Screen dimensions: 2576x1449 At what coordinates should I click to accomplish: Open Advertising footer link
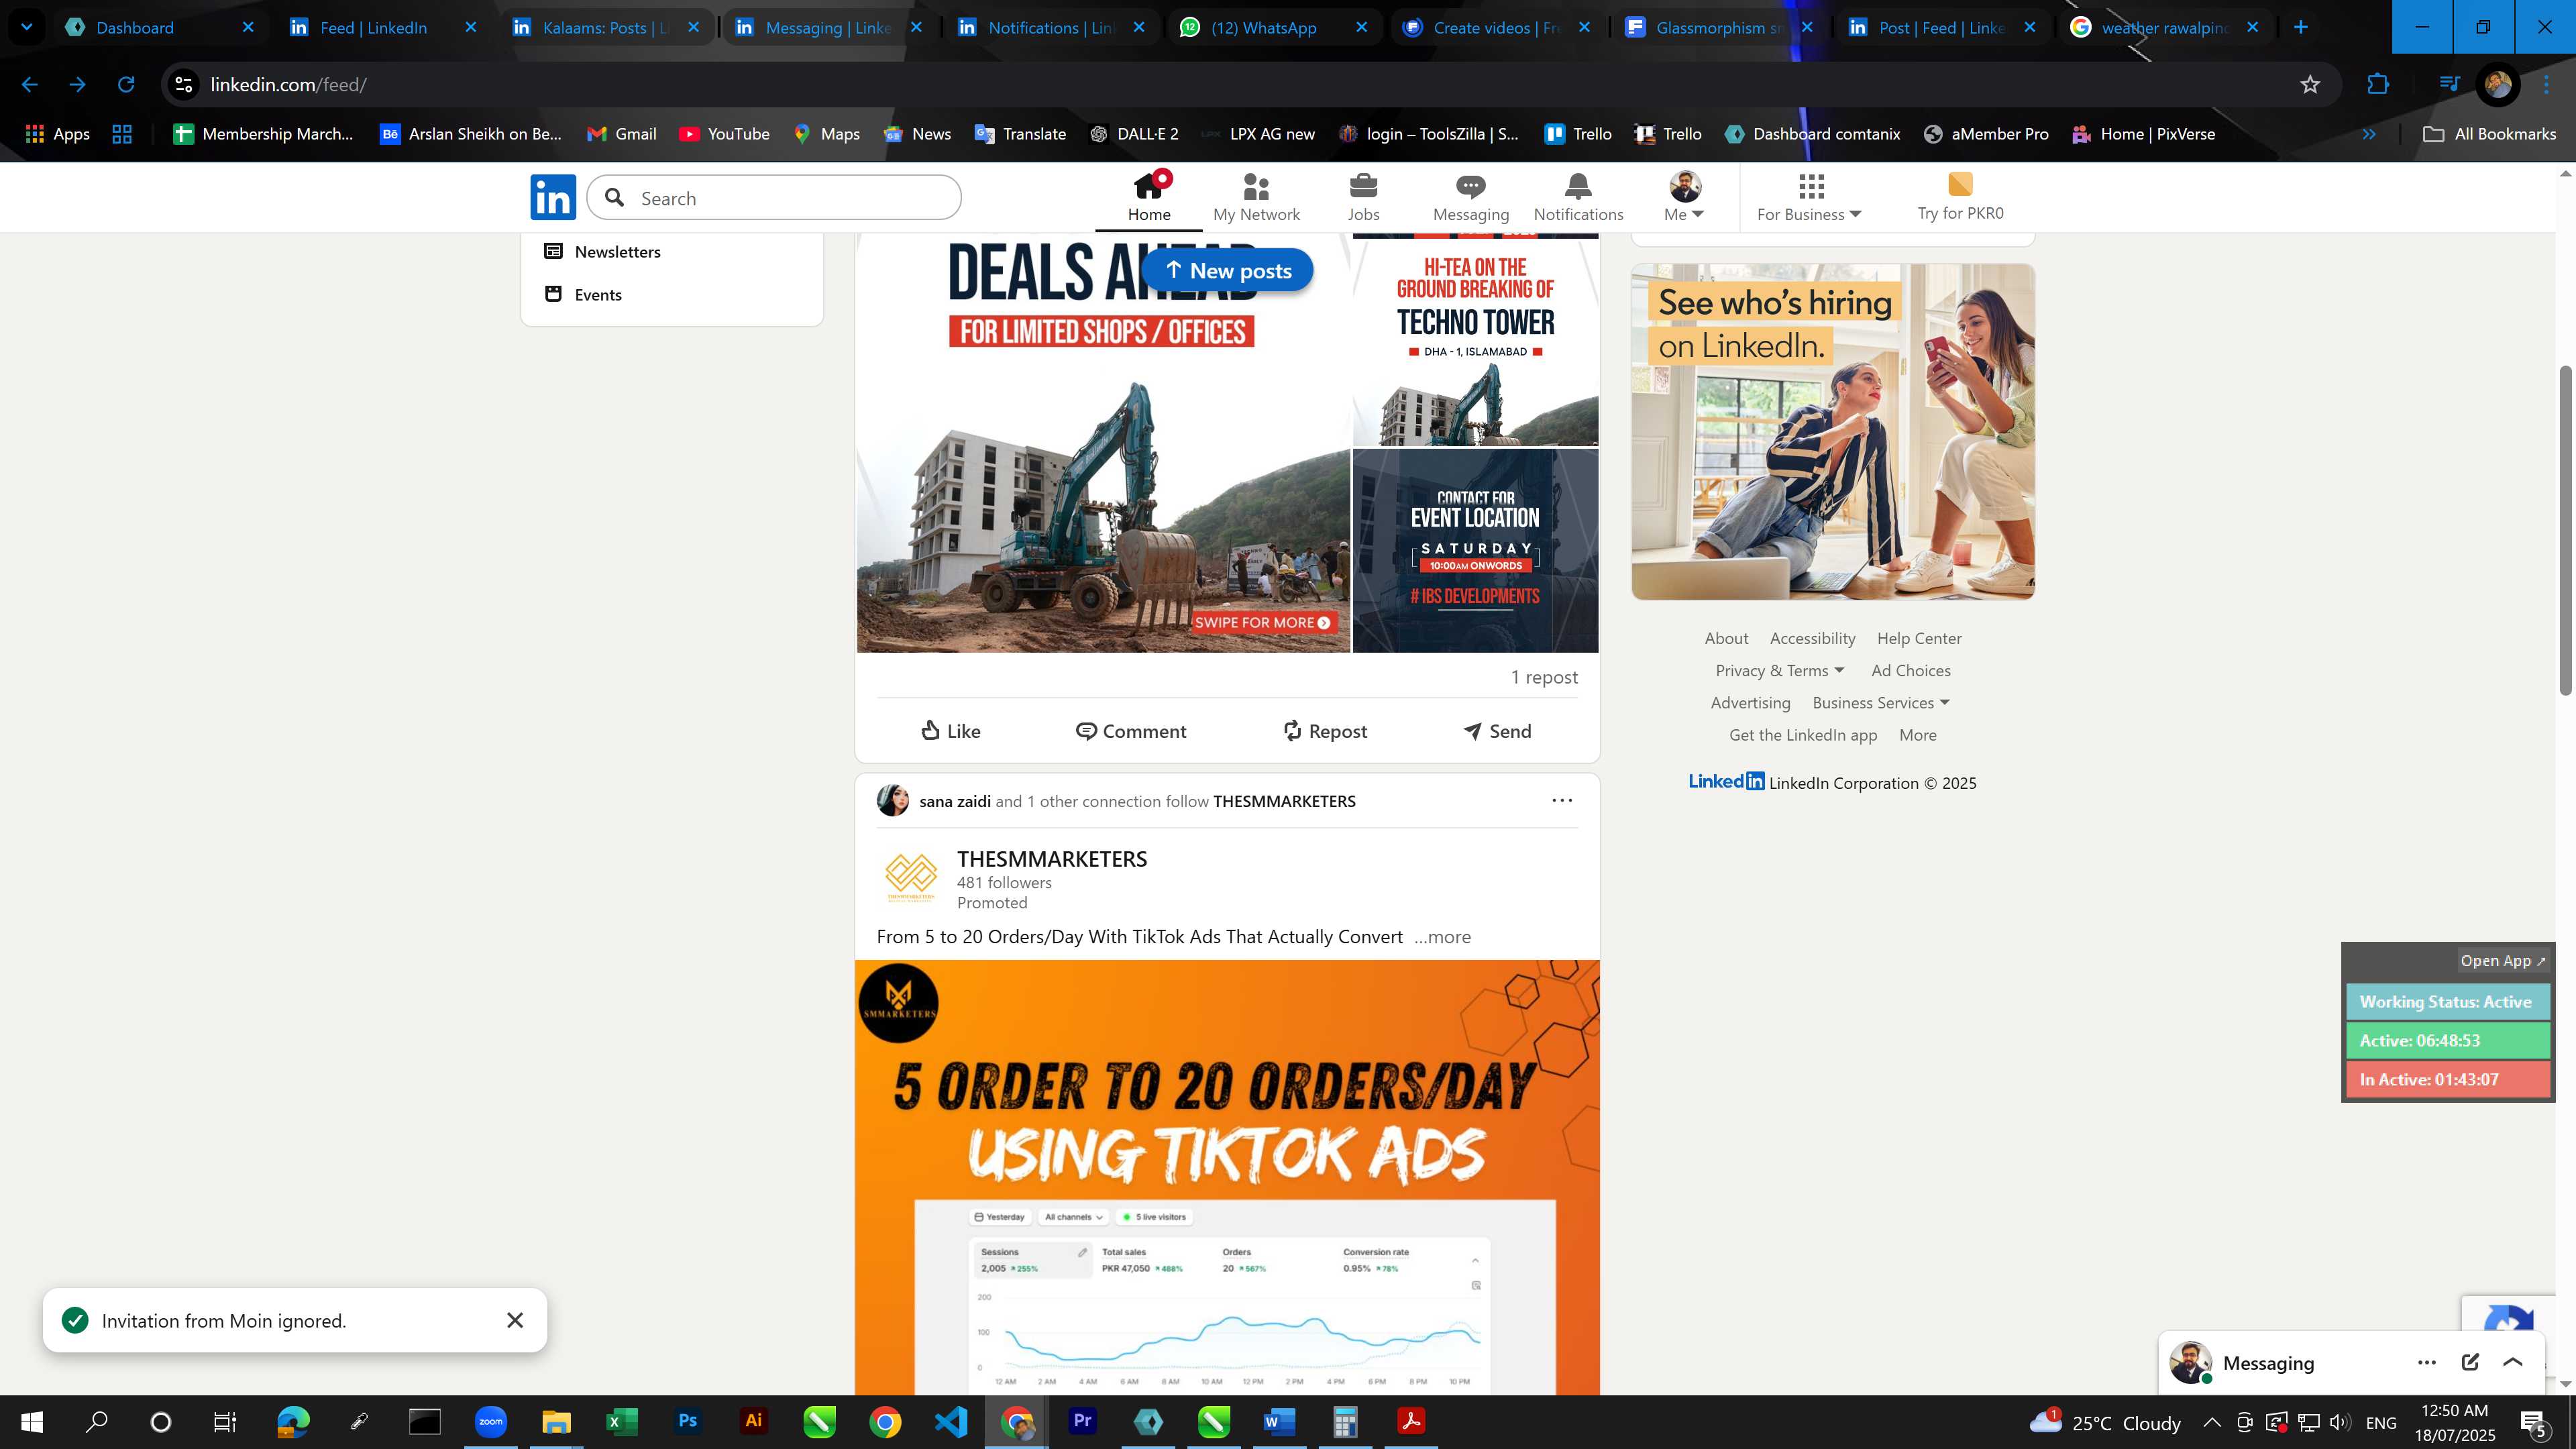click(x=1750, y=703)
